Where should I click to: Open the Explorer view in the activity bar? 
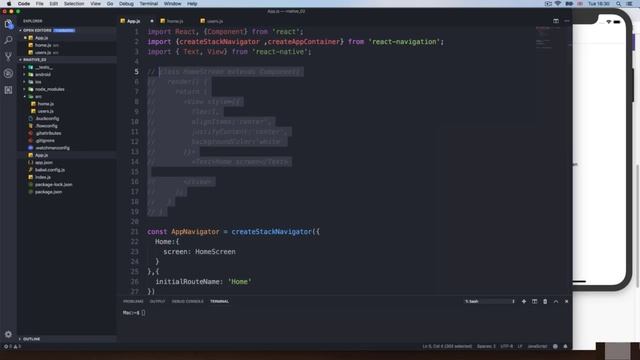(x=9, y=24)
